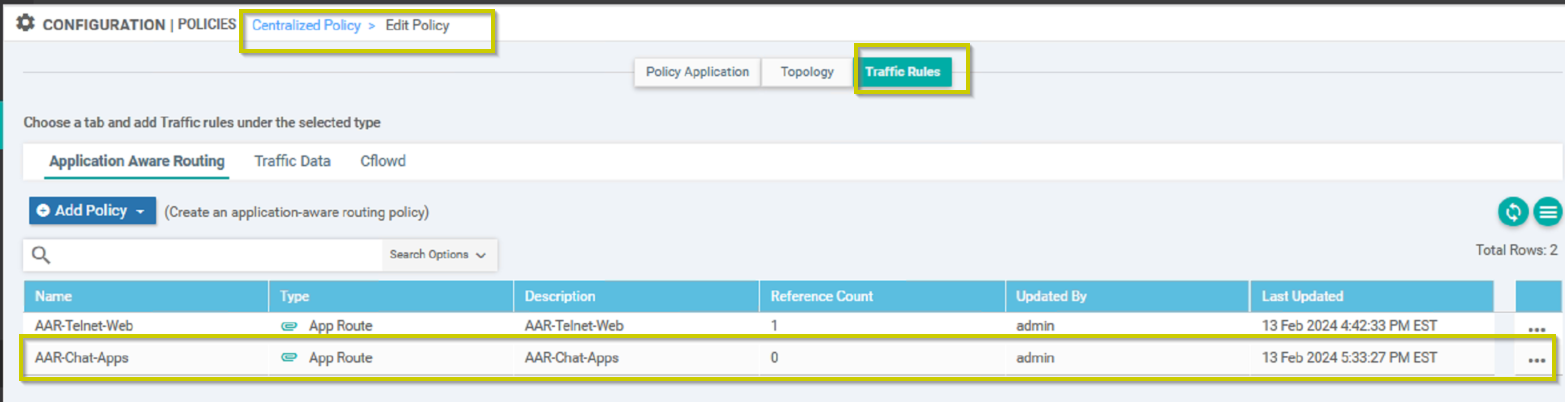Click the plus icon on Add Policy
The image size is (1565, 402).
coord(44,211)
